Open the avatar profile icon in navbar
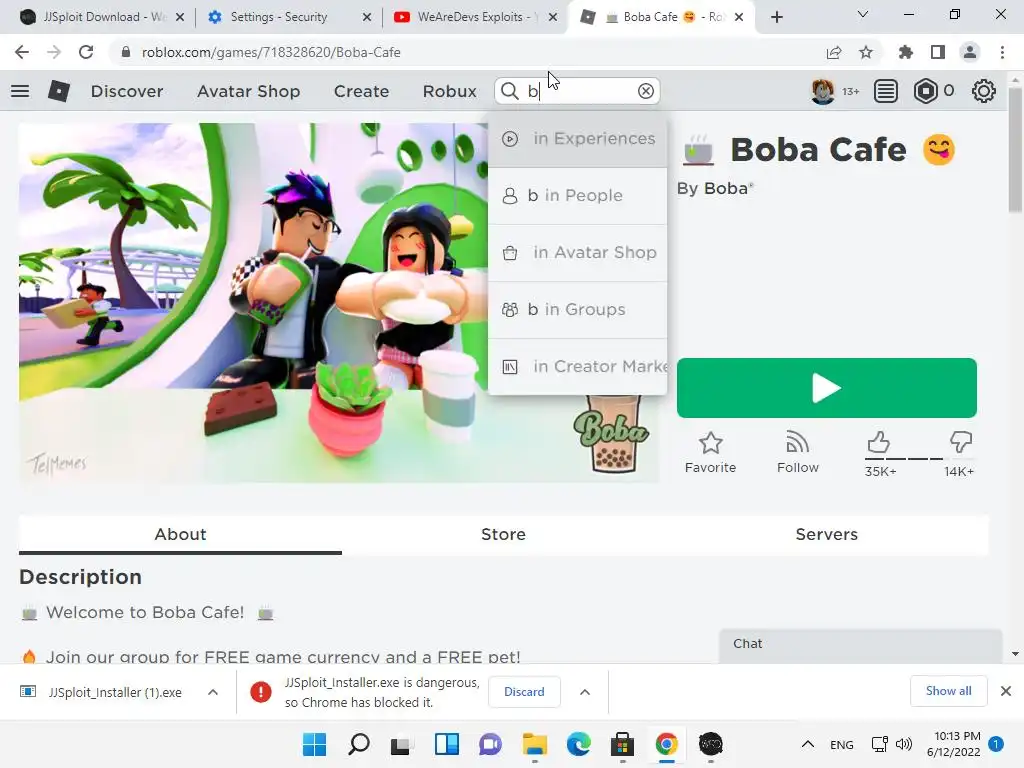Screen dimensions: 1024x768 click(823, 91)
